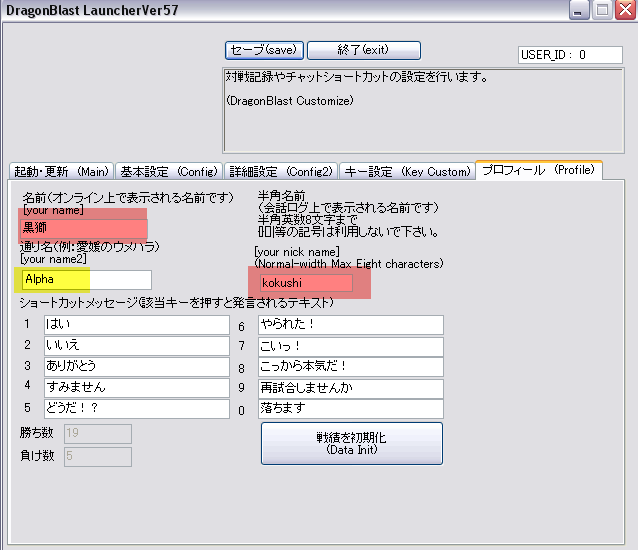Click the 半角名前 label text
The image size is (638, 550).
282,196
